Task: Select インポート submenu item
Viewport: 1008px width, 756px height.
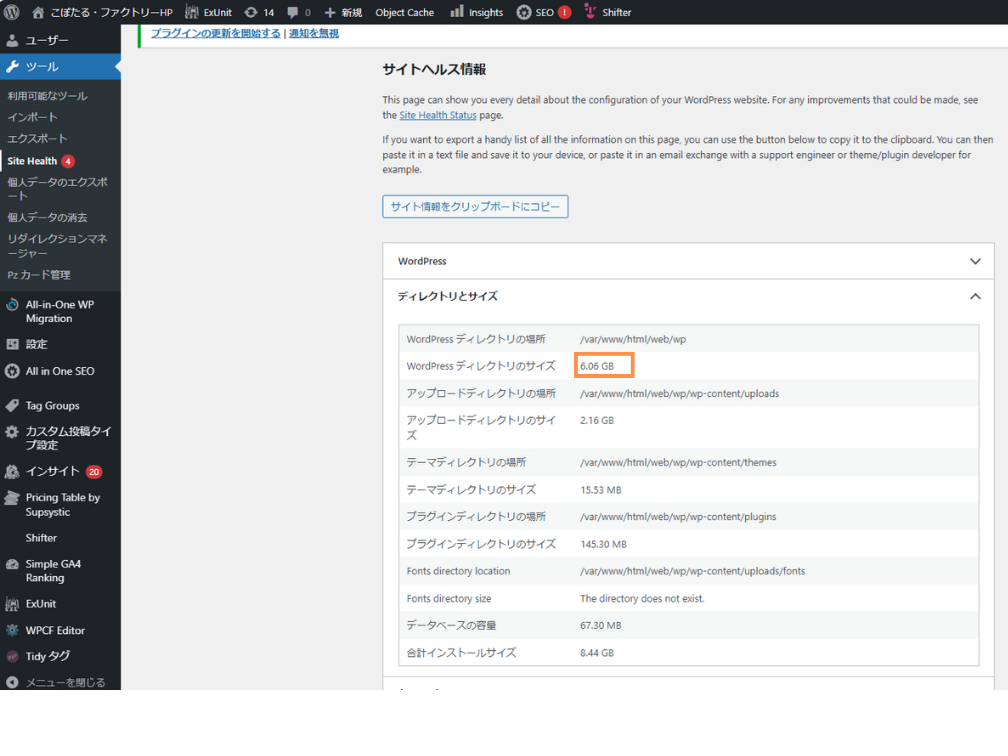Action: (33, 117)
